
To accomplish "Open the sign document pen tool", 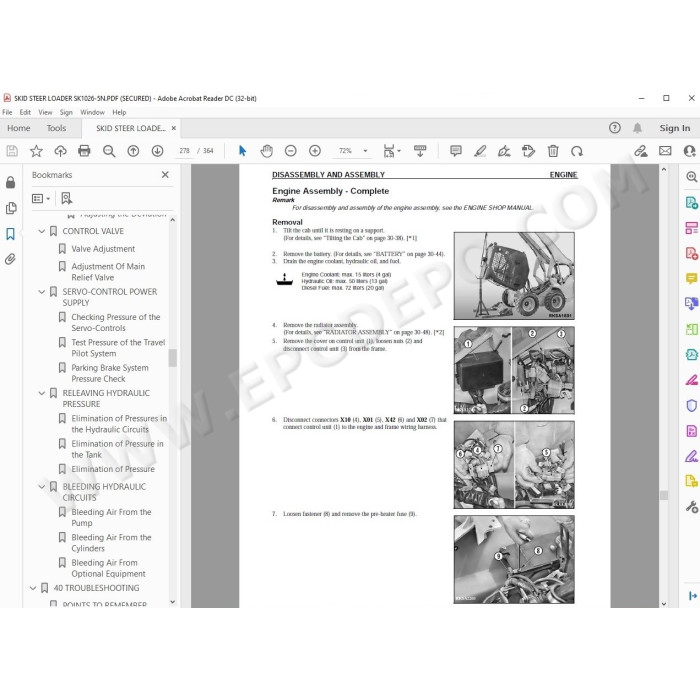I will (x=504, y=151).
